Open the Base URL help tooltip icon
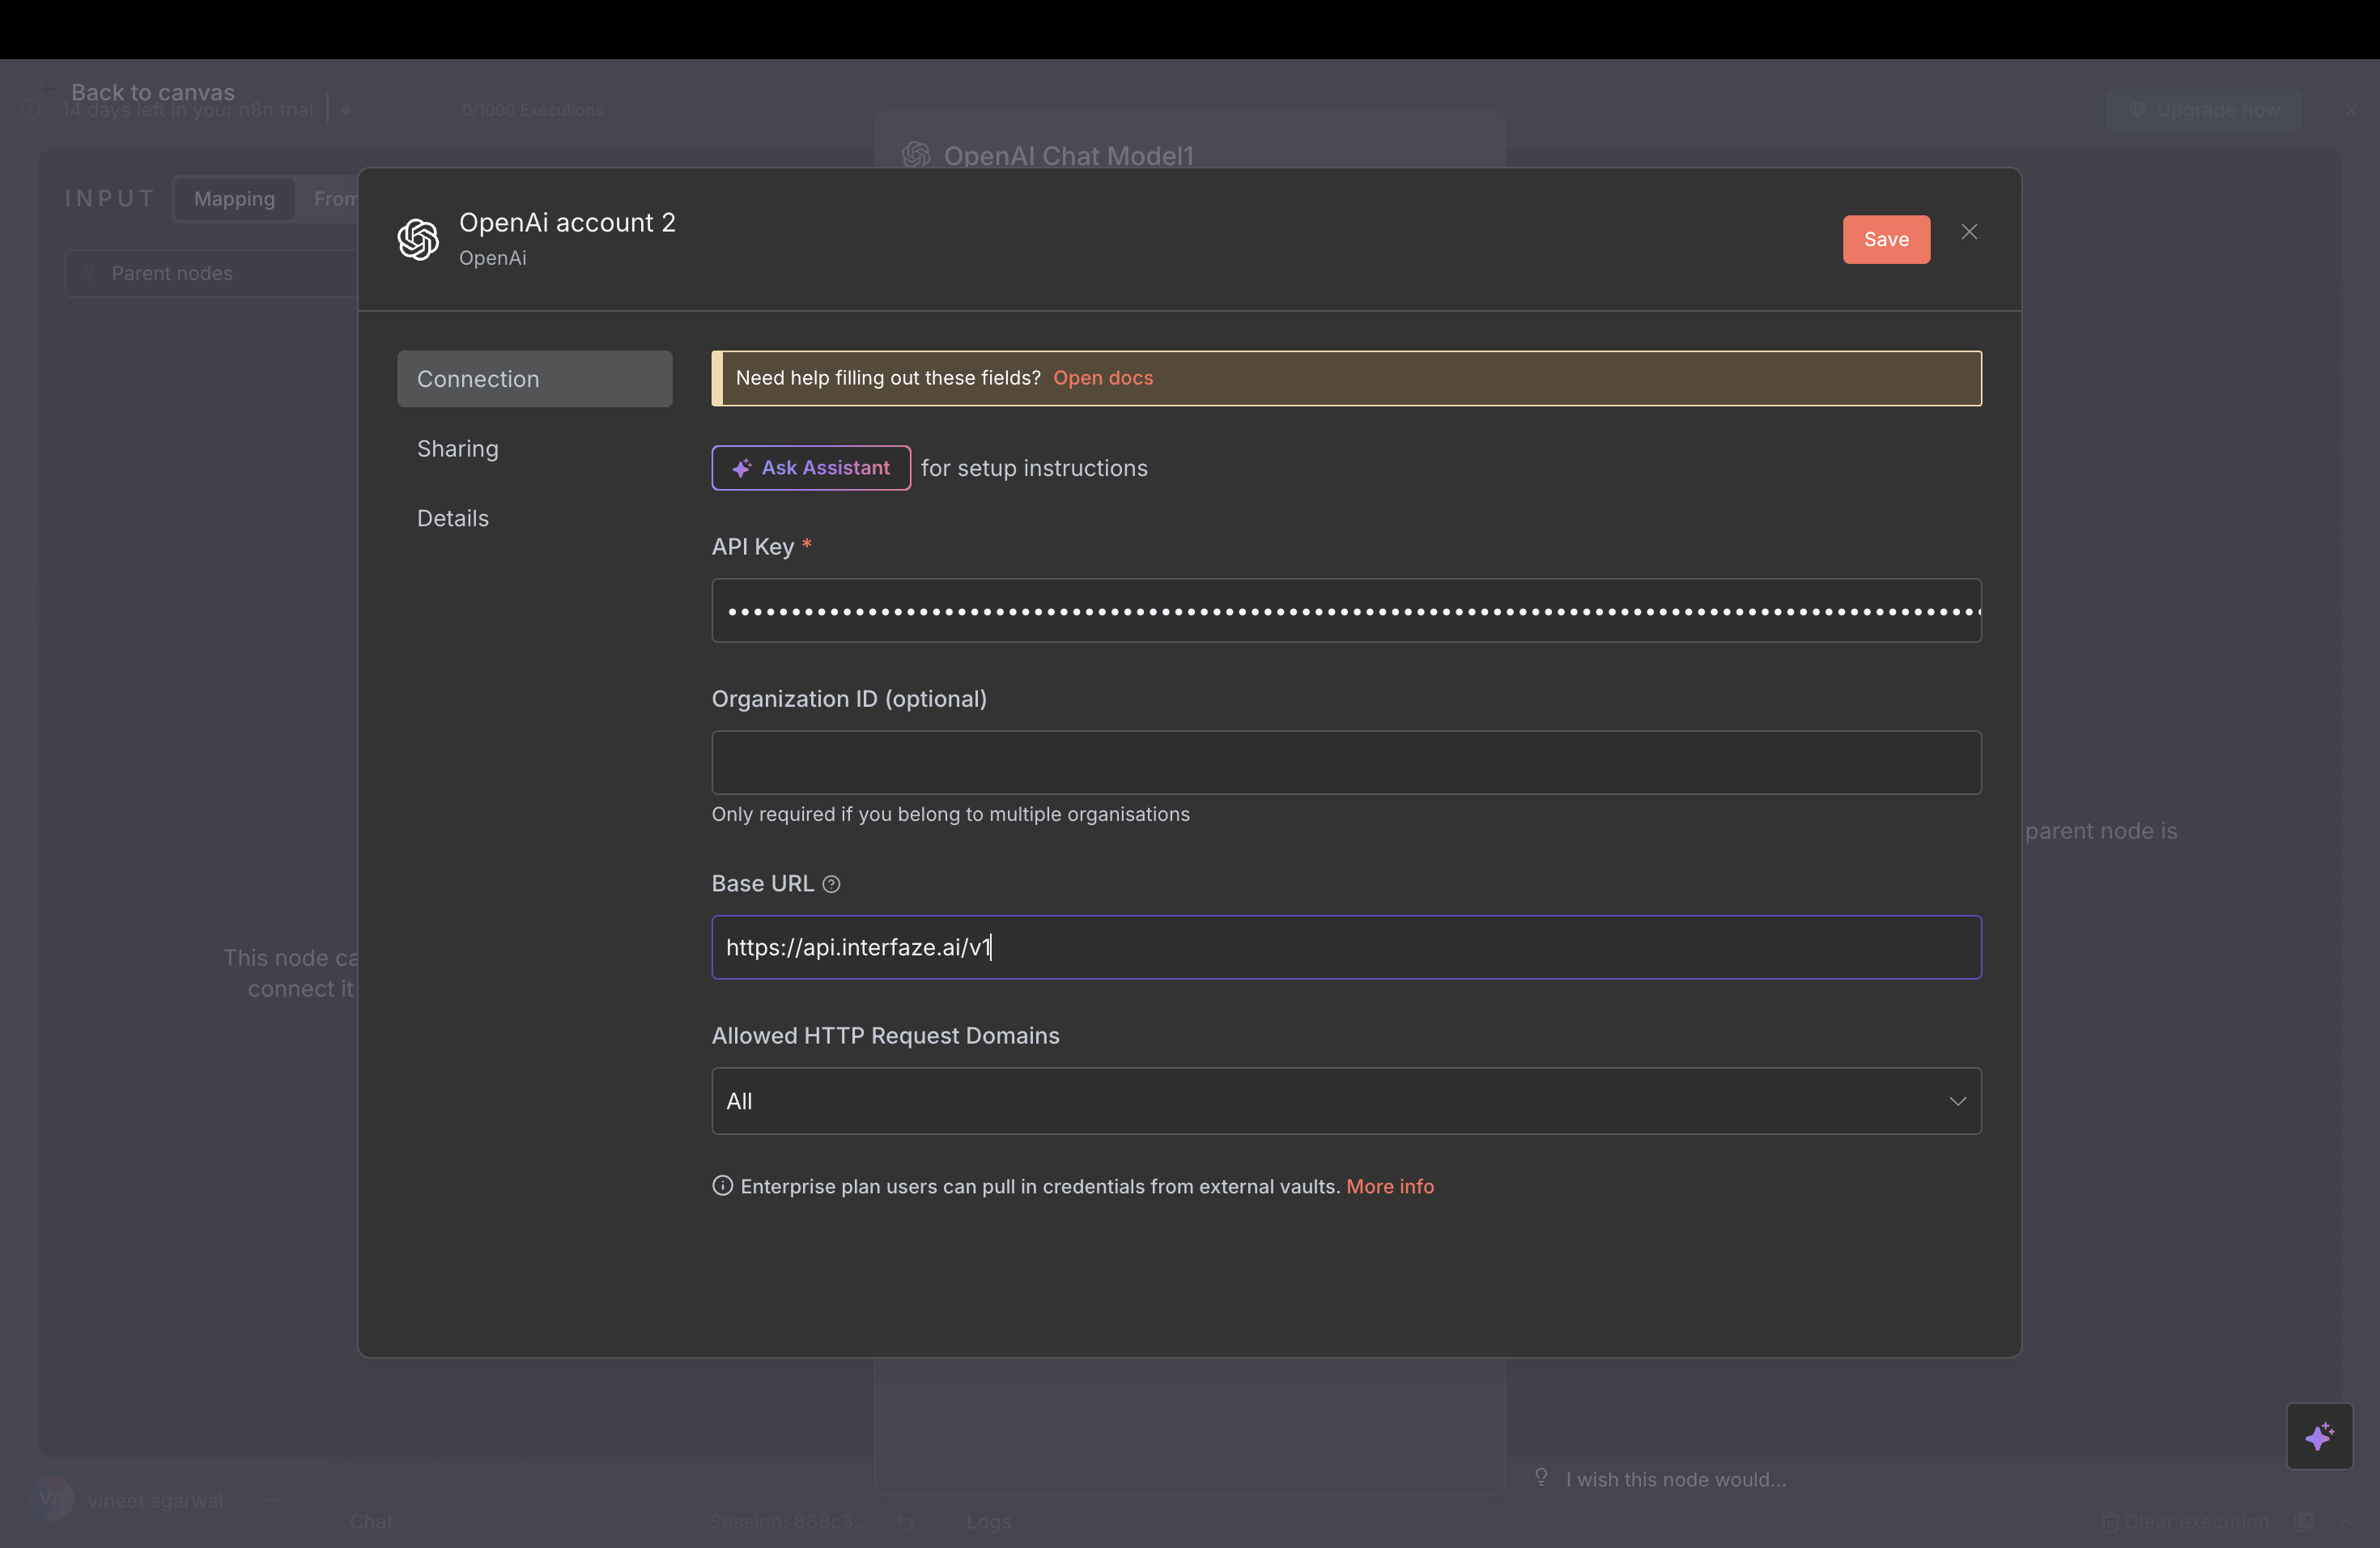The width and height of the screenshot is (2380, 1548). pos(831,884)
